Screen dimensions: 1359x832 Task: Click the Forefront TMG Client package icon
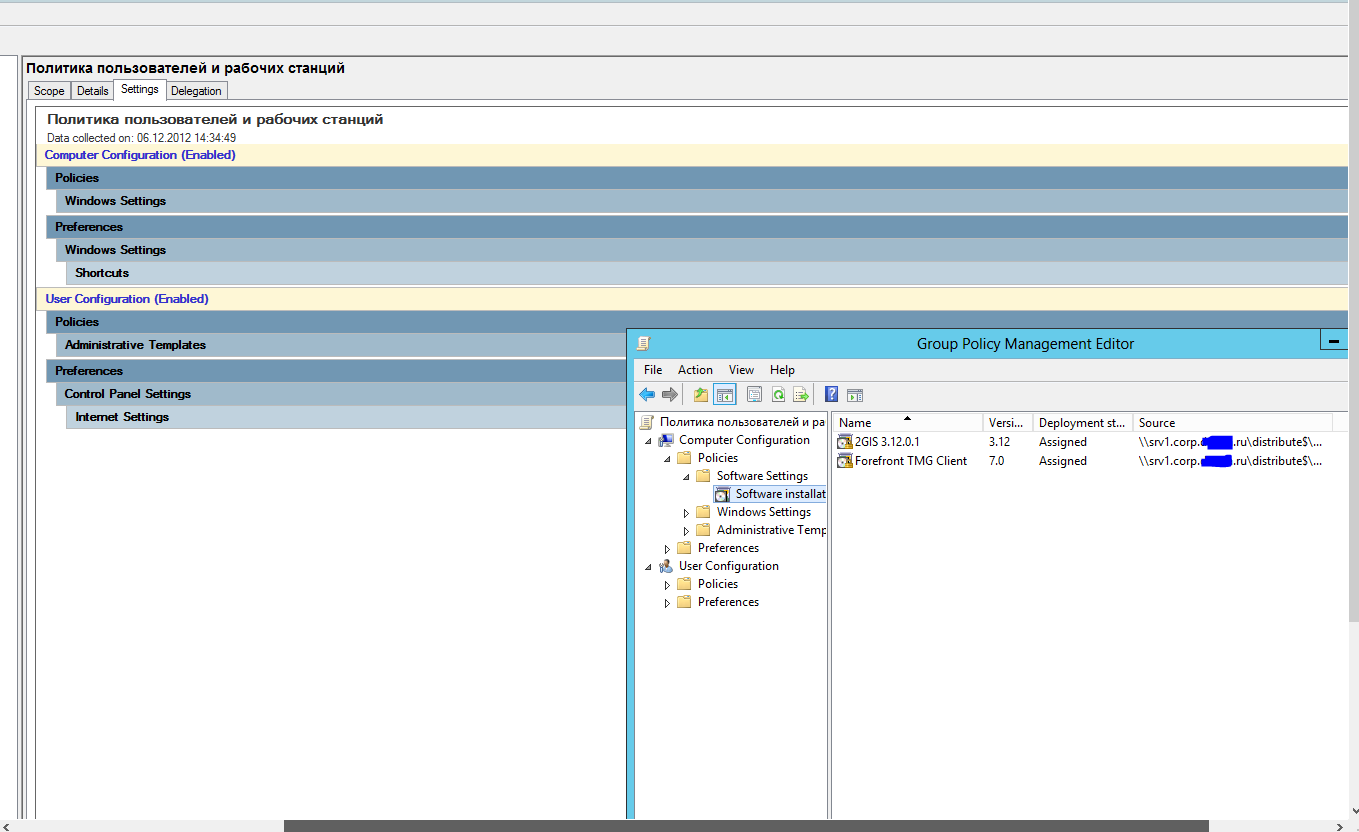[845, 461]
